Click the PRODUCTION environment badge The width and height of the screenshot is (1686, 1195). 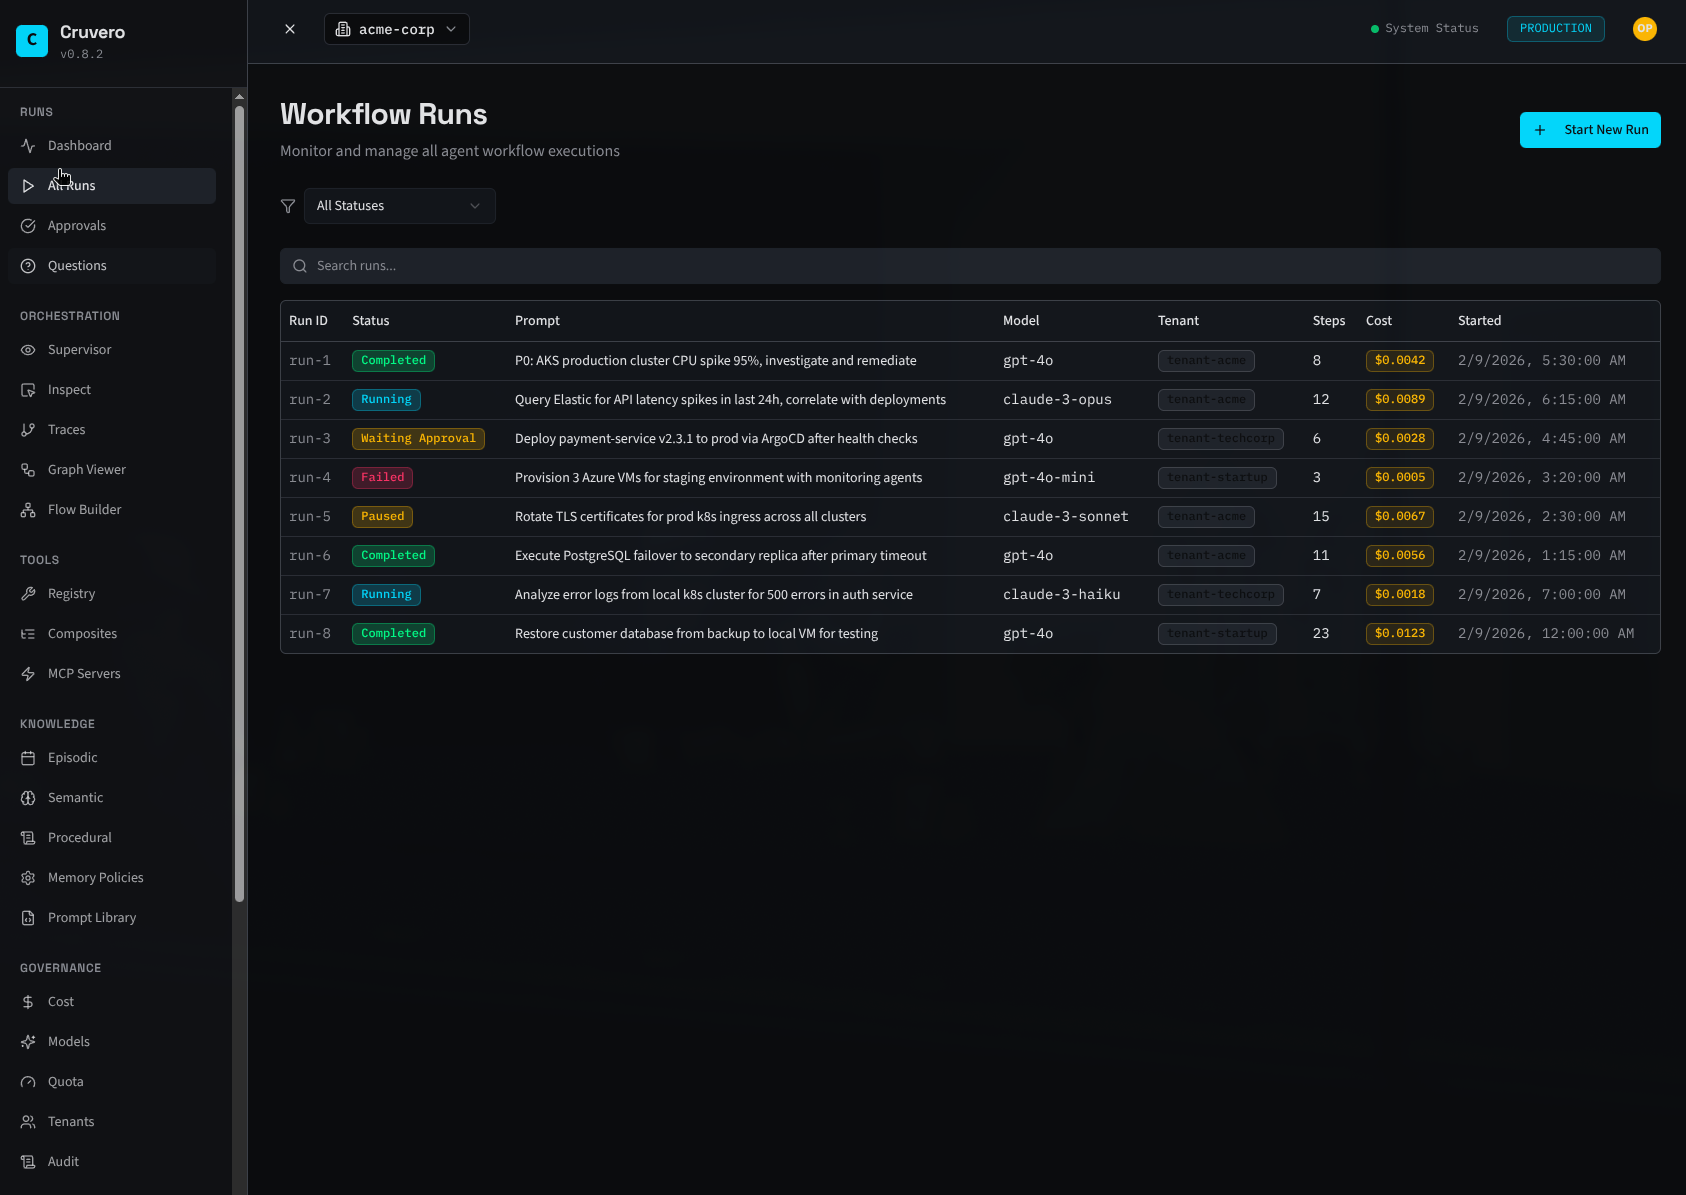pos(1555,28)
